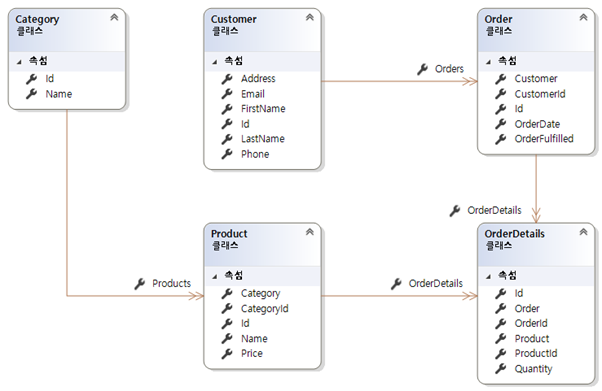
Task: Select CategoryId property in Product class
Action: click(x=265, y=308)
